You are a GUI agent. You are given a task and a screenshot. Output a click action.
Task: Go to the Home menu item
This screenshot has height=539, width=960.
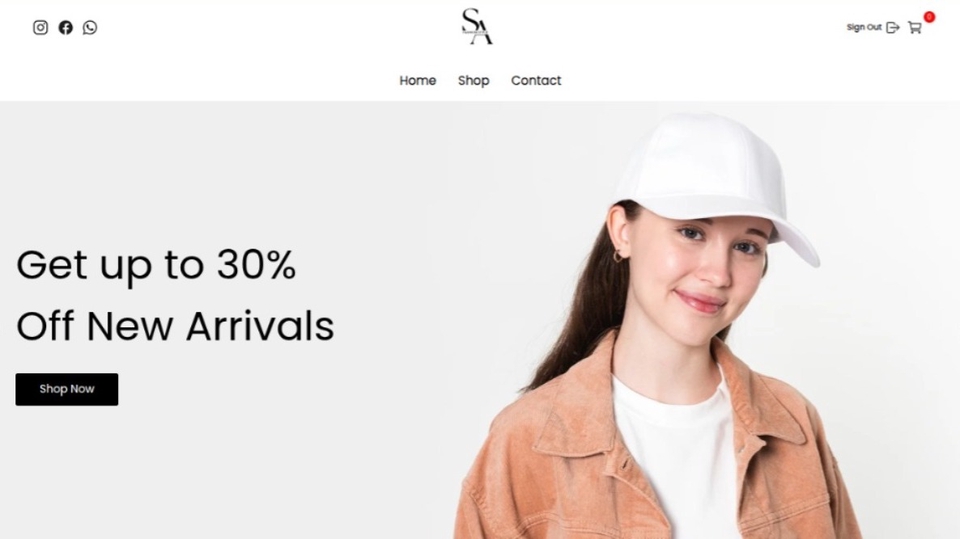[418, 80]
